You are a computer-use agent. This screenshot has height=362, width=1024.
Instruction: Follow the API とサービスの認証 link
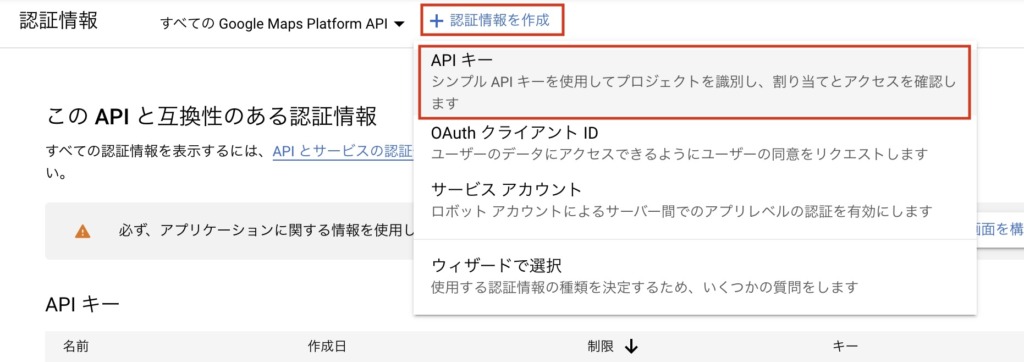(343, 151)
